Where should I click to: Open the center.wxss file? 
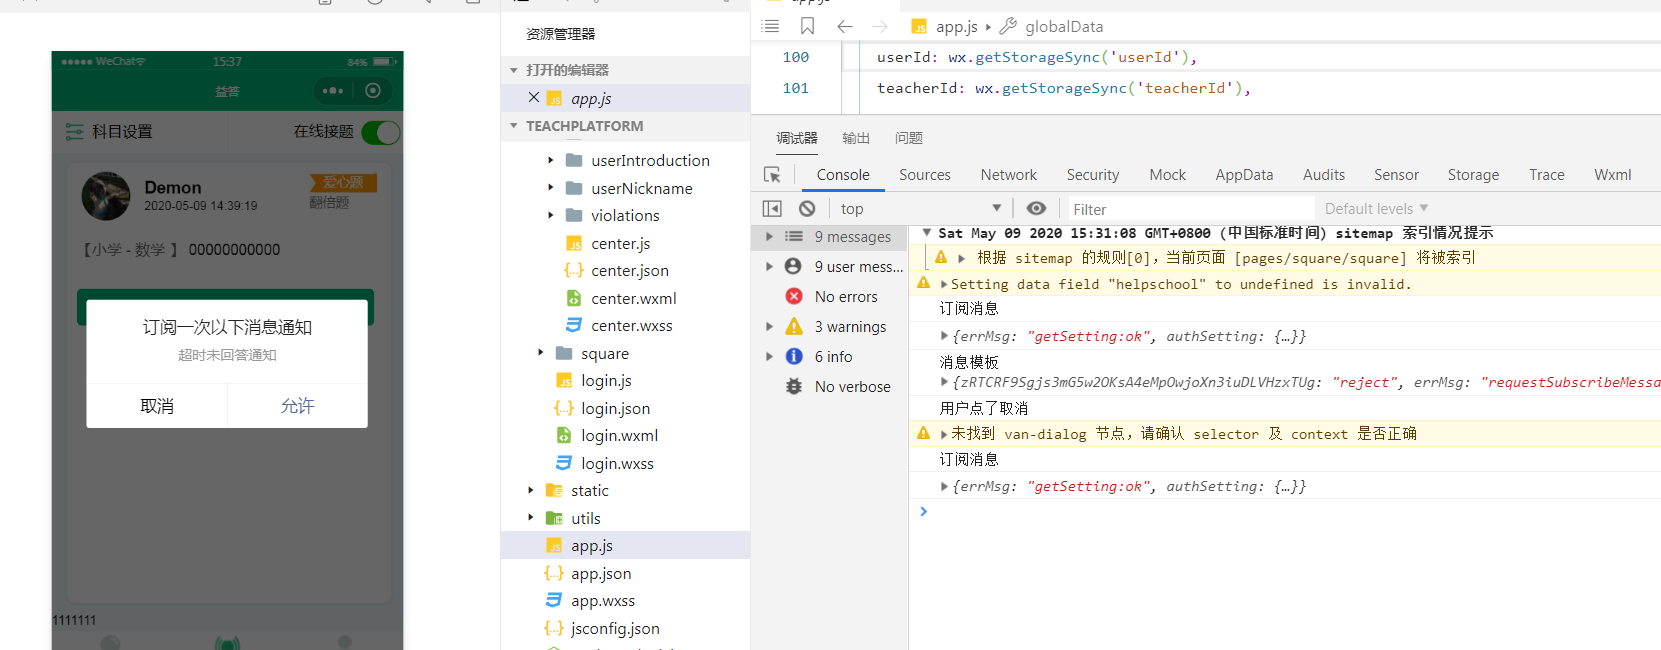(632, 325)
